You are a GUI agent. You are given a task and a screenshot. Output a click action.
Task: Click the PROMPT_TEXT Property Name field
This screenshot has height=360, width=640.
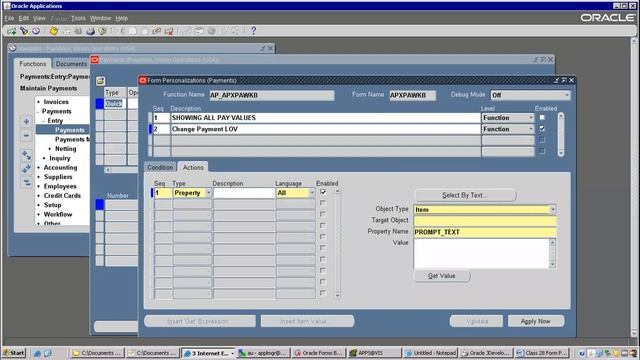pos(485,232)
